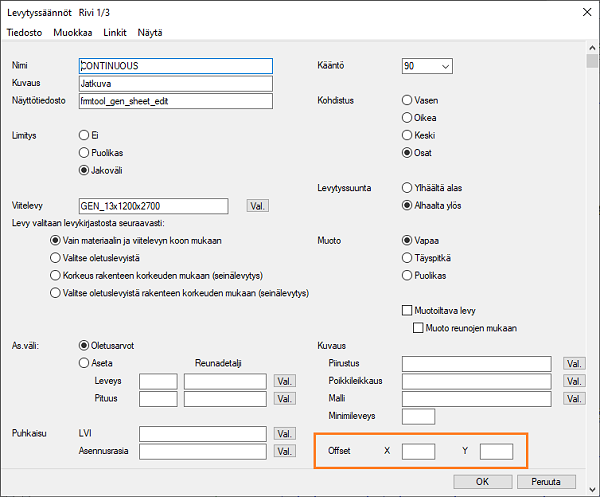Click Val. button next to Viitelevy
The height and width of the screenshot is (497, 600).
pos(257,206)
